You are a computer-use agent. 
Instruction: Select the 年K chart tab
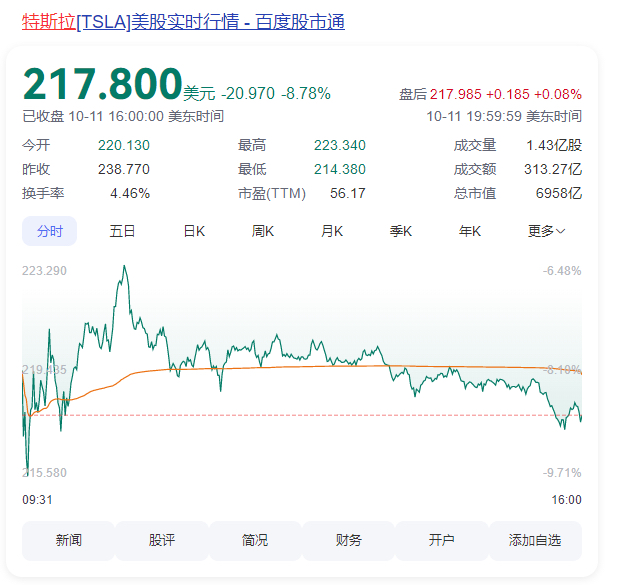coord(470,231)
